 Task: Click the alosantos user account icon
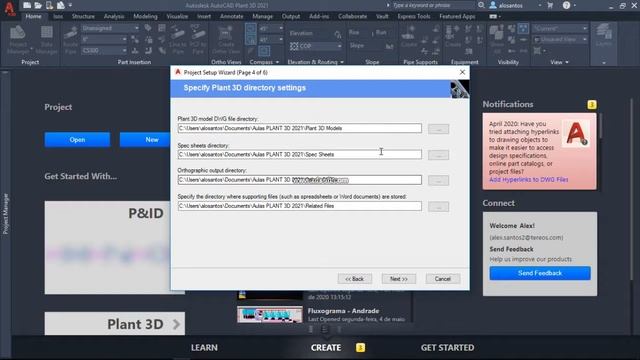(x=493, y=5)
